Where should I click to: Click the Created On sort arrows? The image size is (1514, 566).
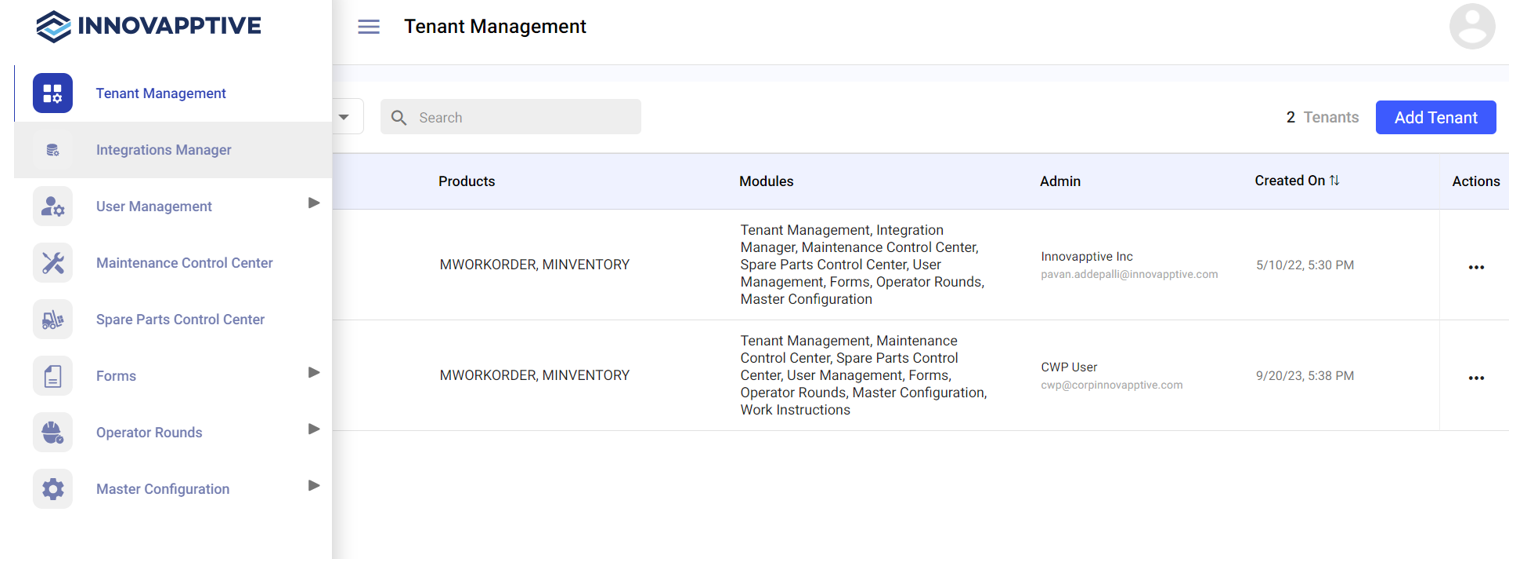pyautogui.click(x=1334, y=180)
